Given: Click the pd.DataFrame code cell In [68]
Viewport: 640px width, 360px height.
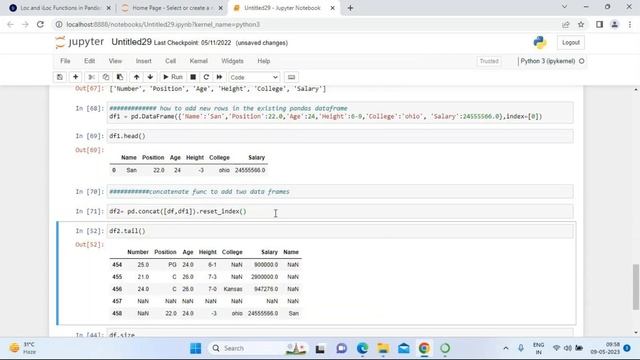Looking at the screenshot, I should coord(340,112).
